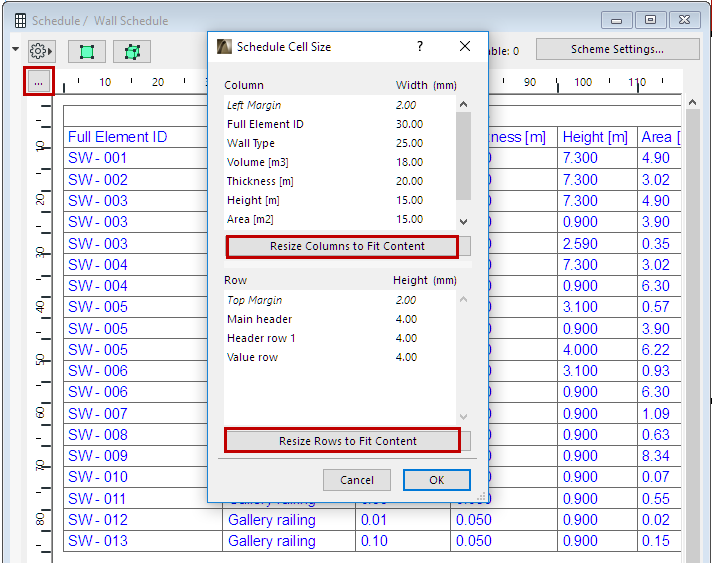712x563 pixels.
Task: Click the schedule table icon in title bar
Action: (x=20, y=20)
